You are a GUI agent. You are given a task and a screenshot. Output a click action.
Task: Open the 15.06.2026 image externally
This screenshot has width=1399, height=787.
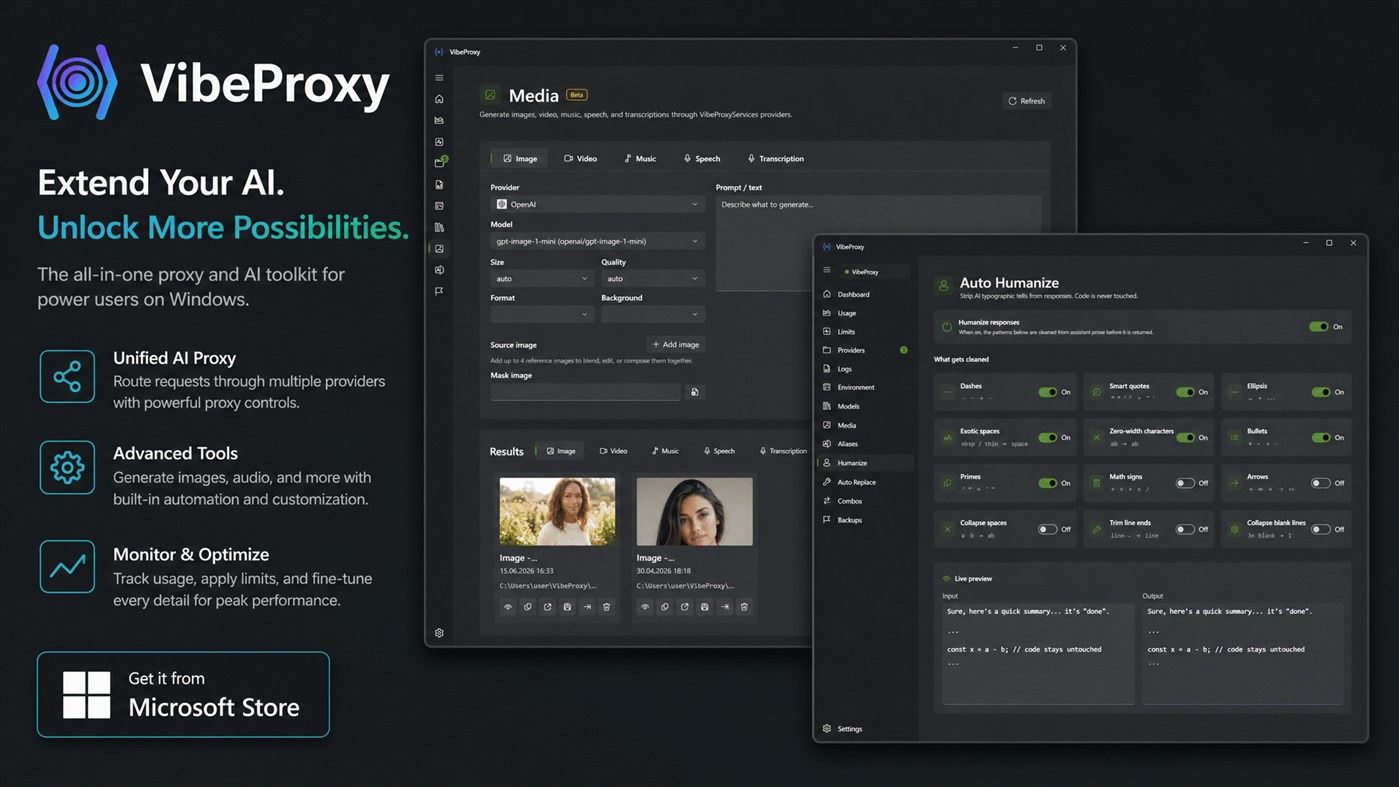click(x=547, y=607)
